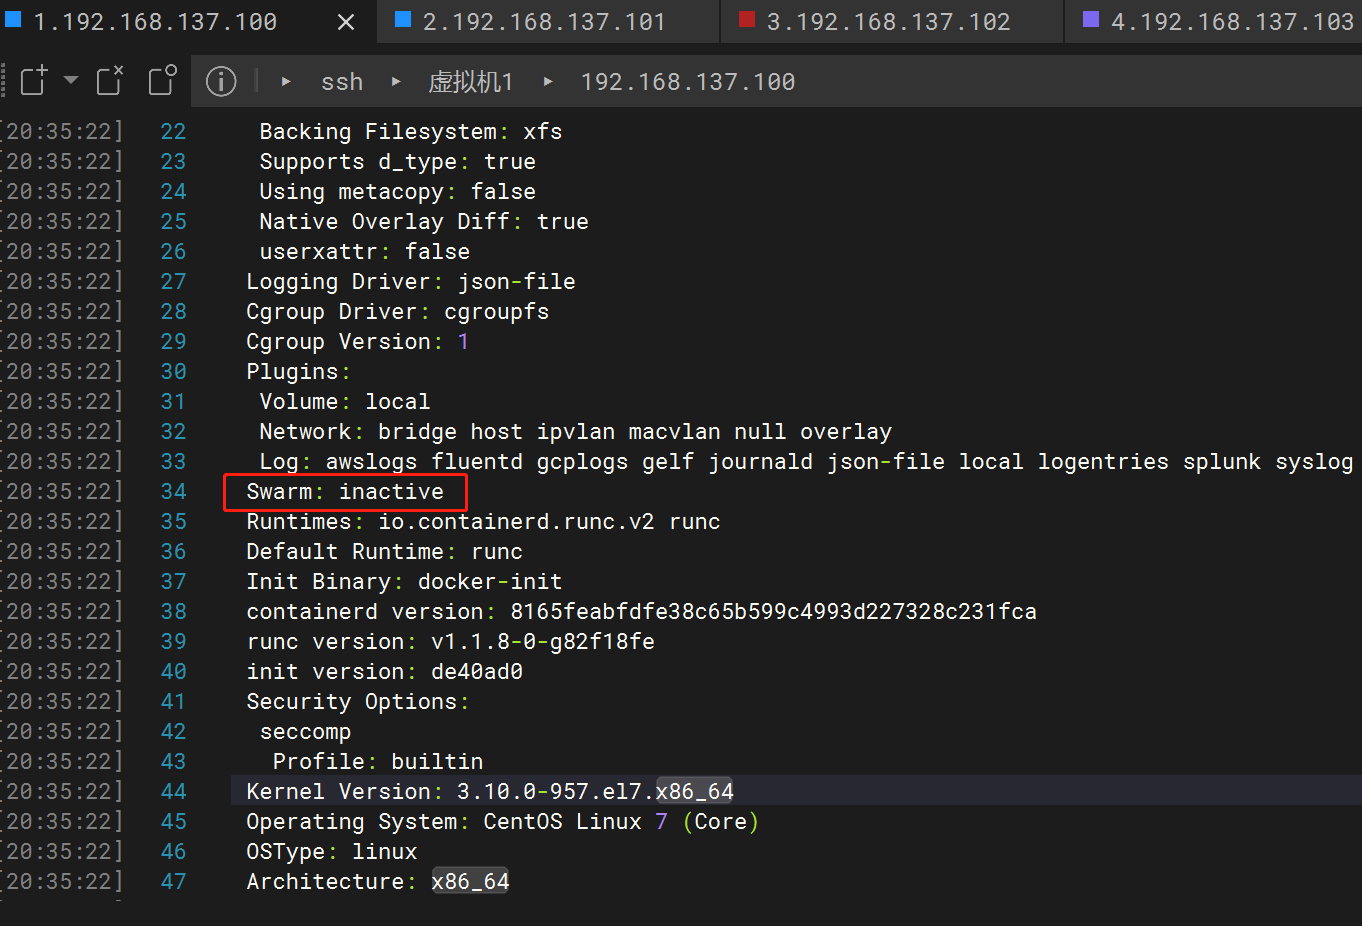This screenshot has height=926, width=1362.
Task: Click the containerd version hash line
Action: tap(642, 611)
